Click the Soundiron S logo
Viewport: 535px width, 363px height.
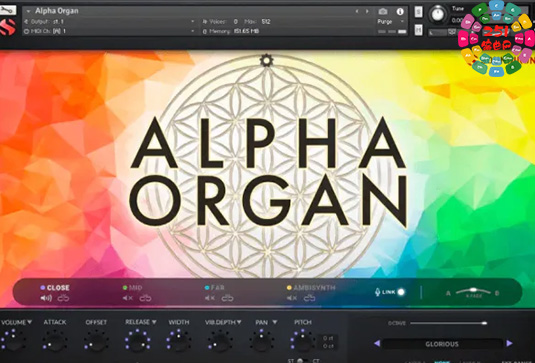click(x=8, y=27)
